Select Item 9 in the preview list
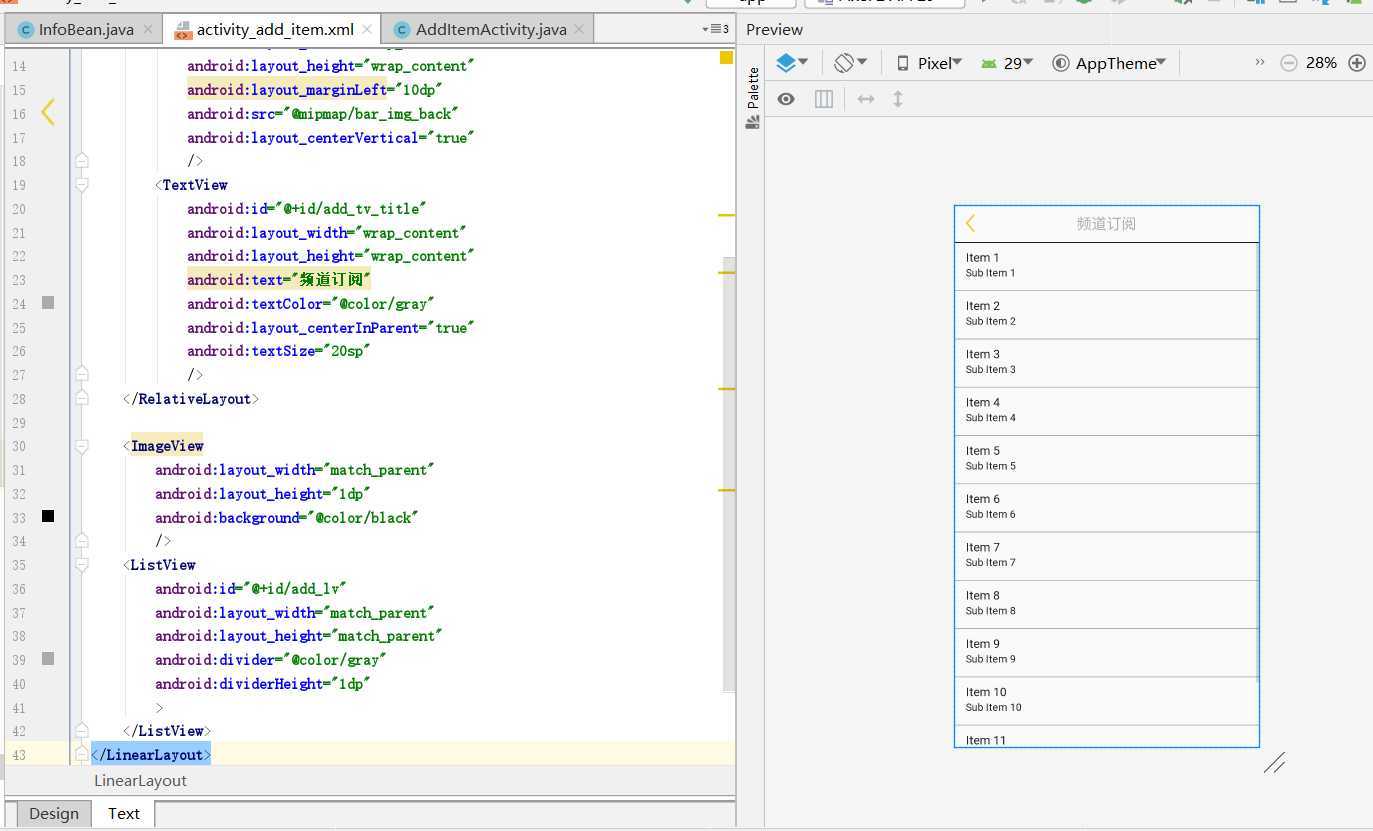1373x831 pixels. pos(1106,652)
